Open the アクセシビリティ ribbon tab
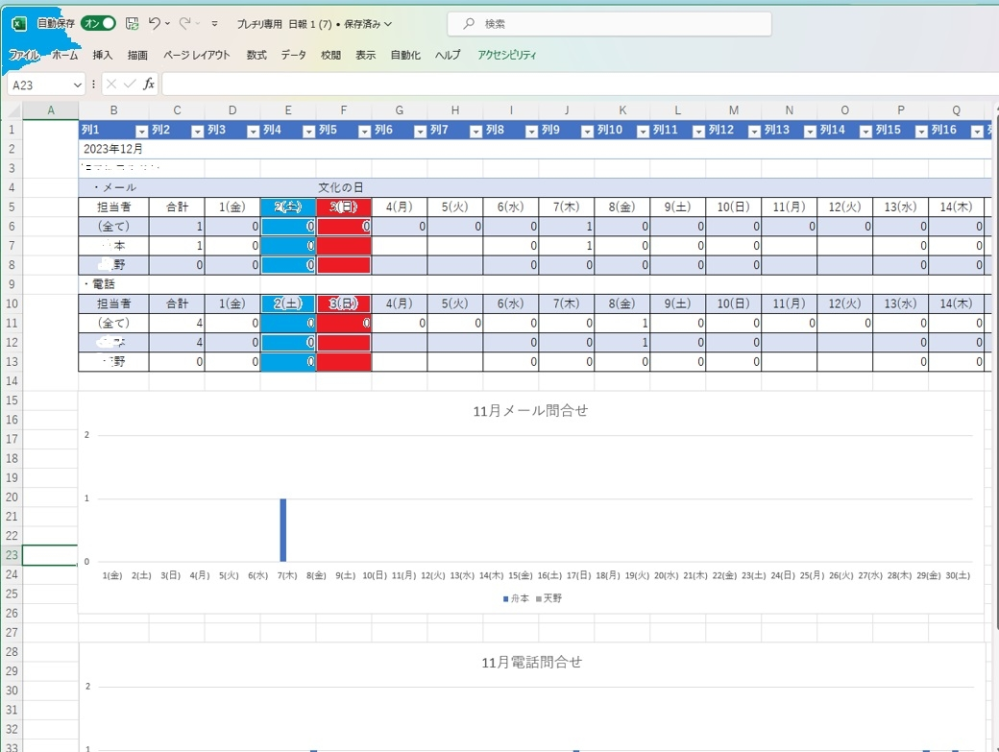The image size is (999, 752). pyautogui.click(x=507, y=55)
